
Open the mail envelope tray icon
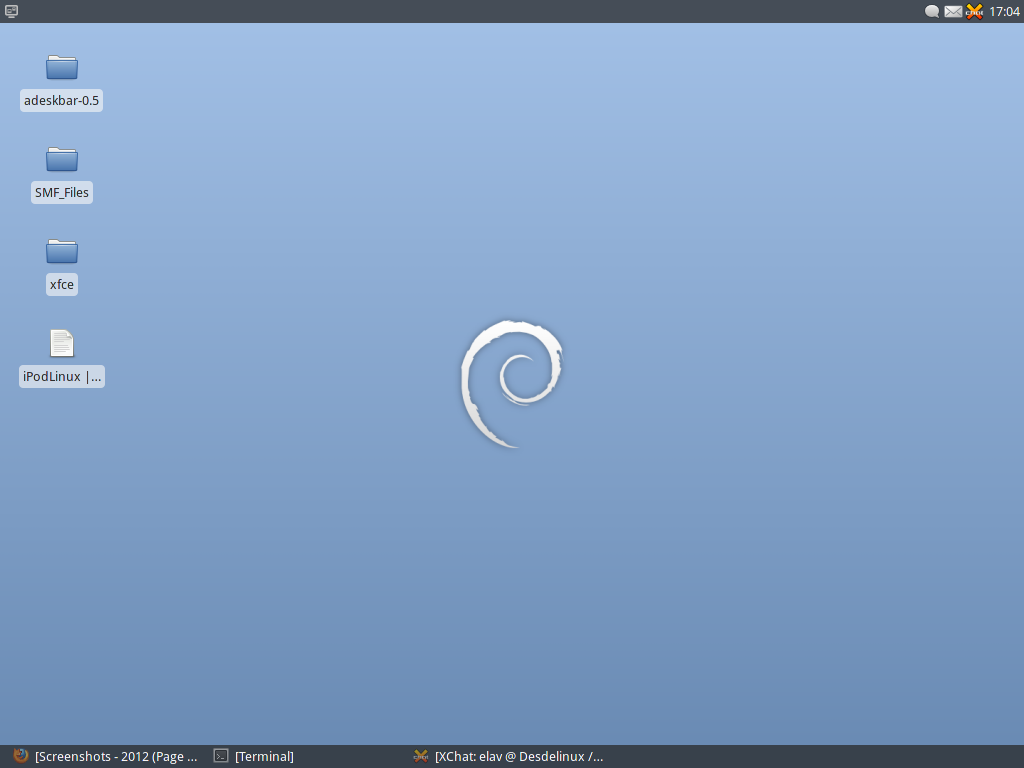point(953,11)
